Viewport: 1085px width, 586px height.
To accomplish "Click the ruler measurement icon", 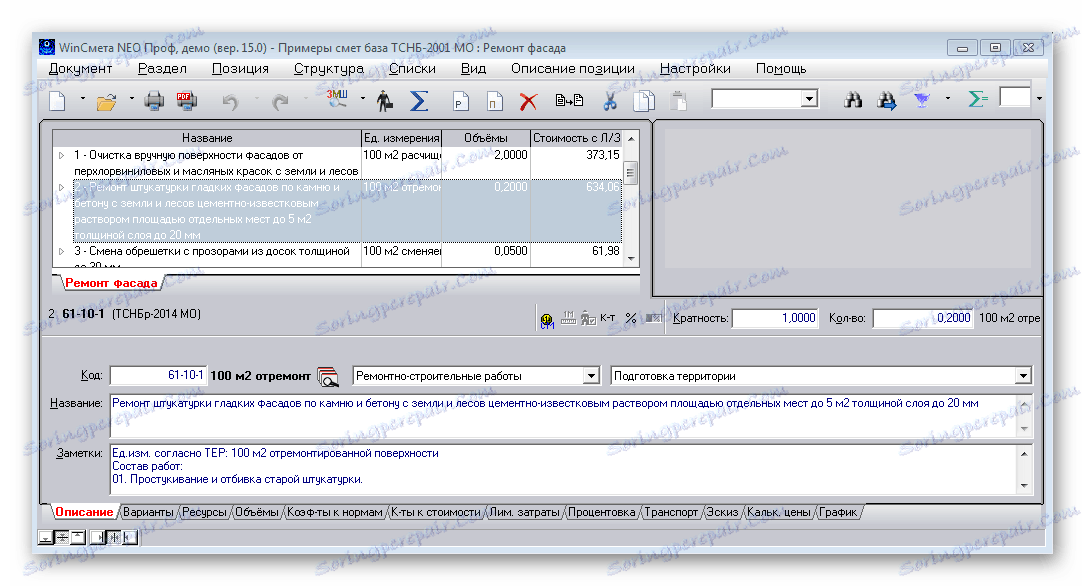I will pos(568,318).
